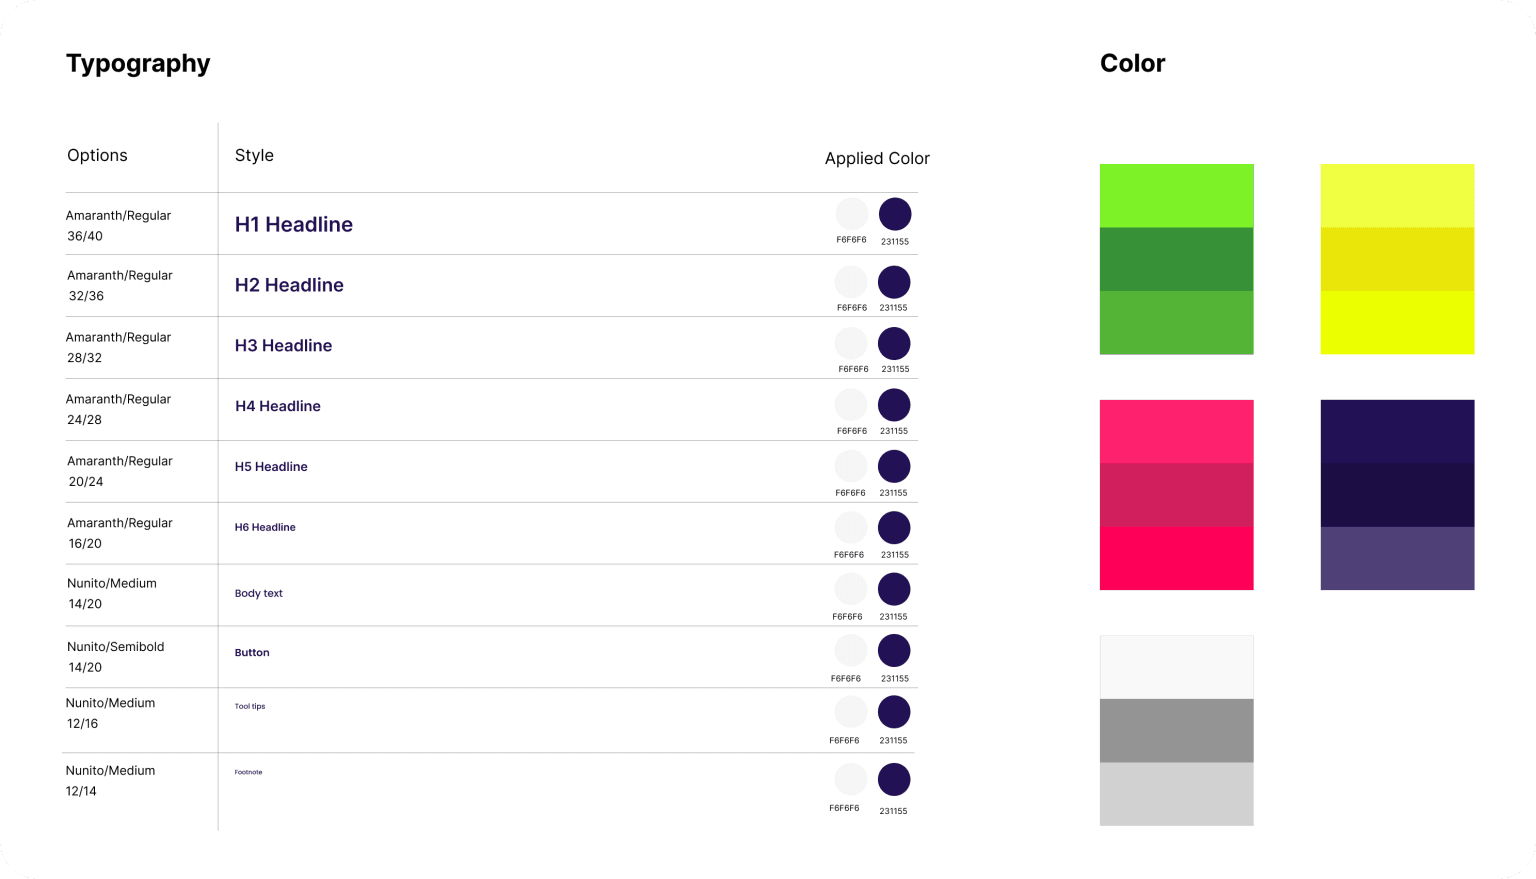Viewport: 1536px width, 879px height.
Task: Select the H3 Headline text sample
Action: point(283,346)
